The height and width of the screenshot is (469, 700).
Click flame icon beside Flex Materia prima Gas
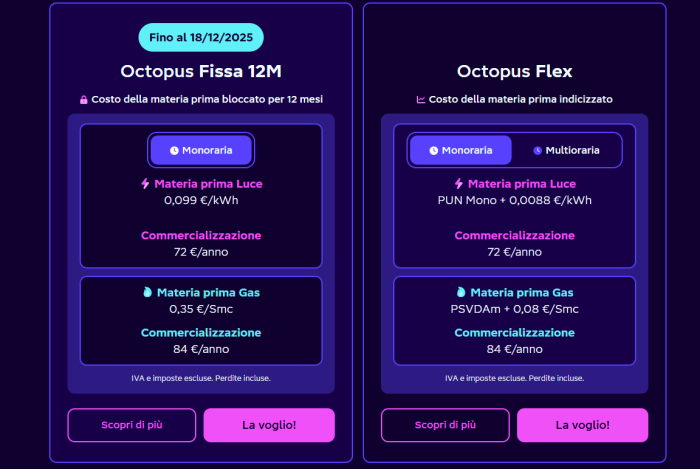point(461,293)
